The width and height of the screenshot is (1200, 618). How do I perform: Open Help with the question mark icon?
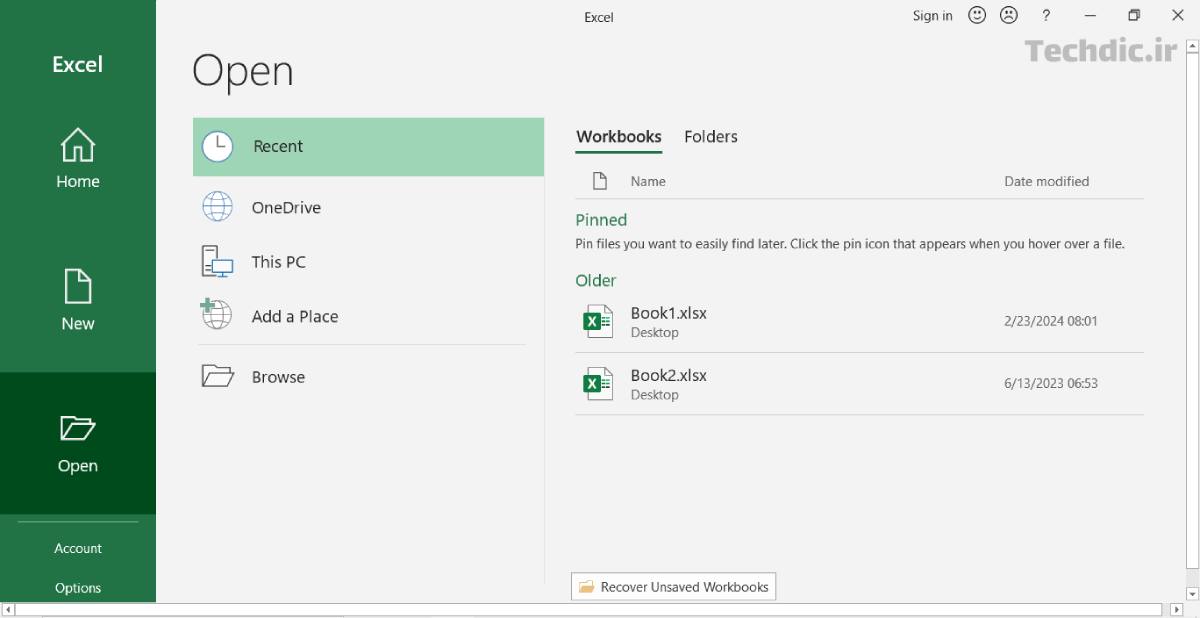coord(1046,15)
